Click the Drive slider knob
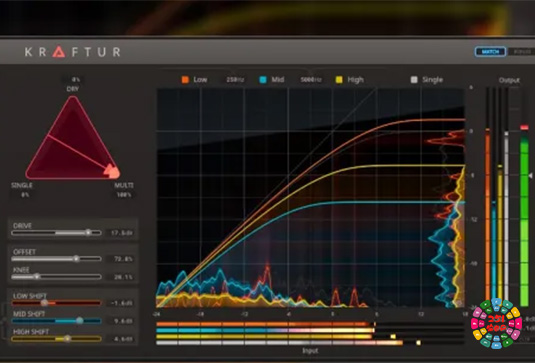The width and height of the screenshot is (535, 363). coord(88,232)
